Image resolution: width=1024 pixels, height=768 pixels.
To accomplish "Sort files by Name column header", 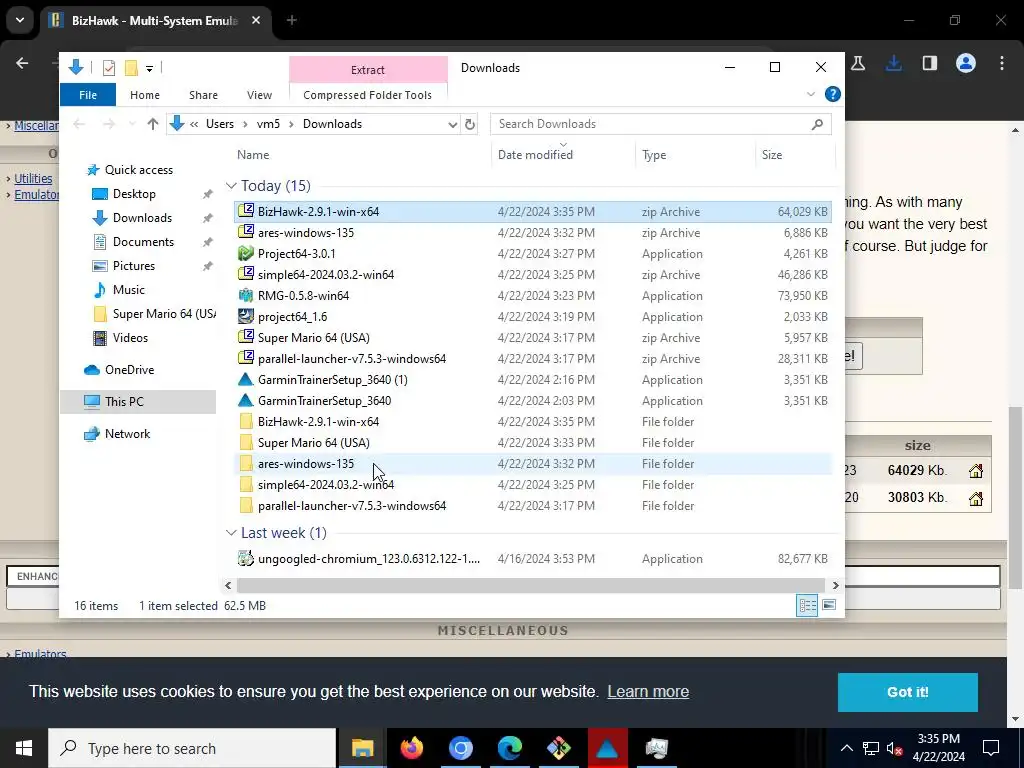I will tap(253, 155).
